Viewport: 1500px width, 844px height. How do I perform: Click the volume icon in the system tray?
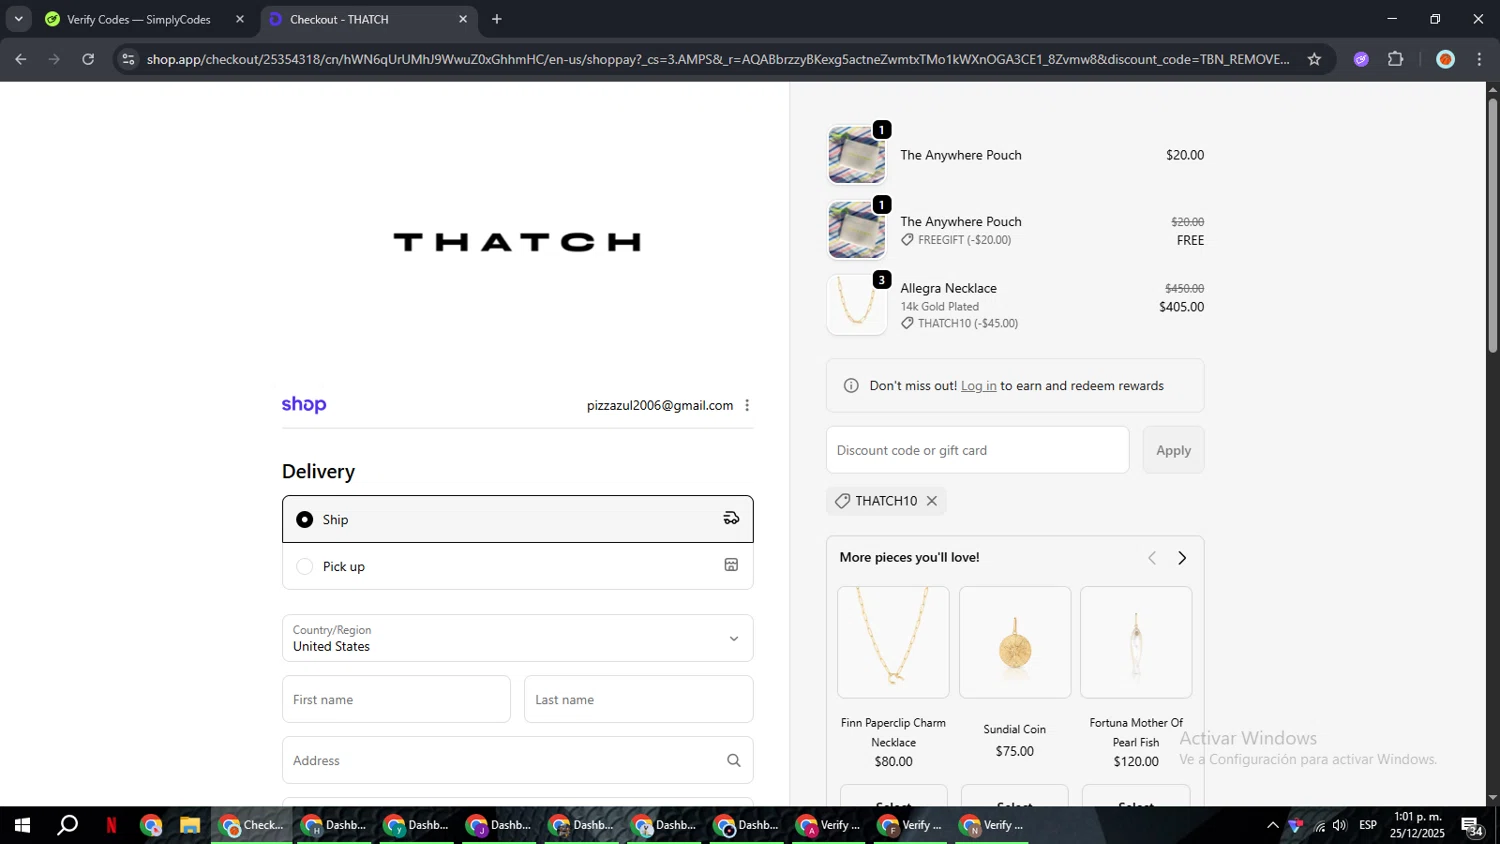1340,825
